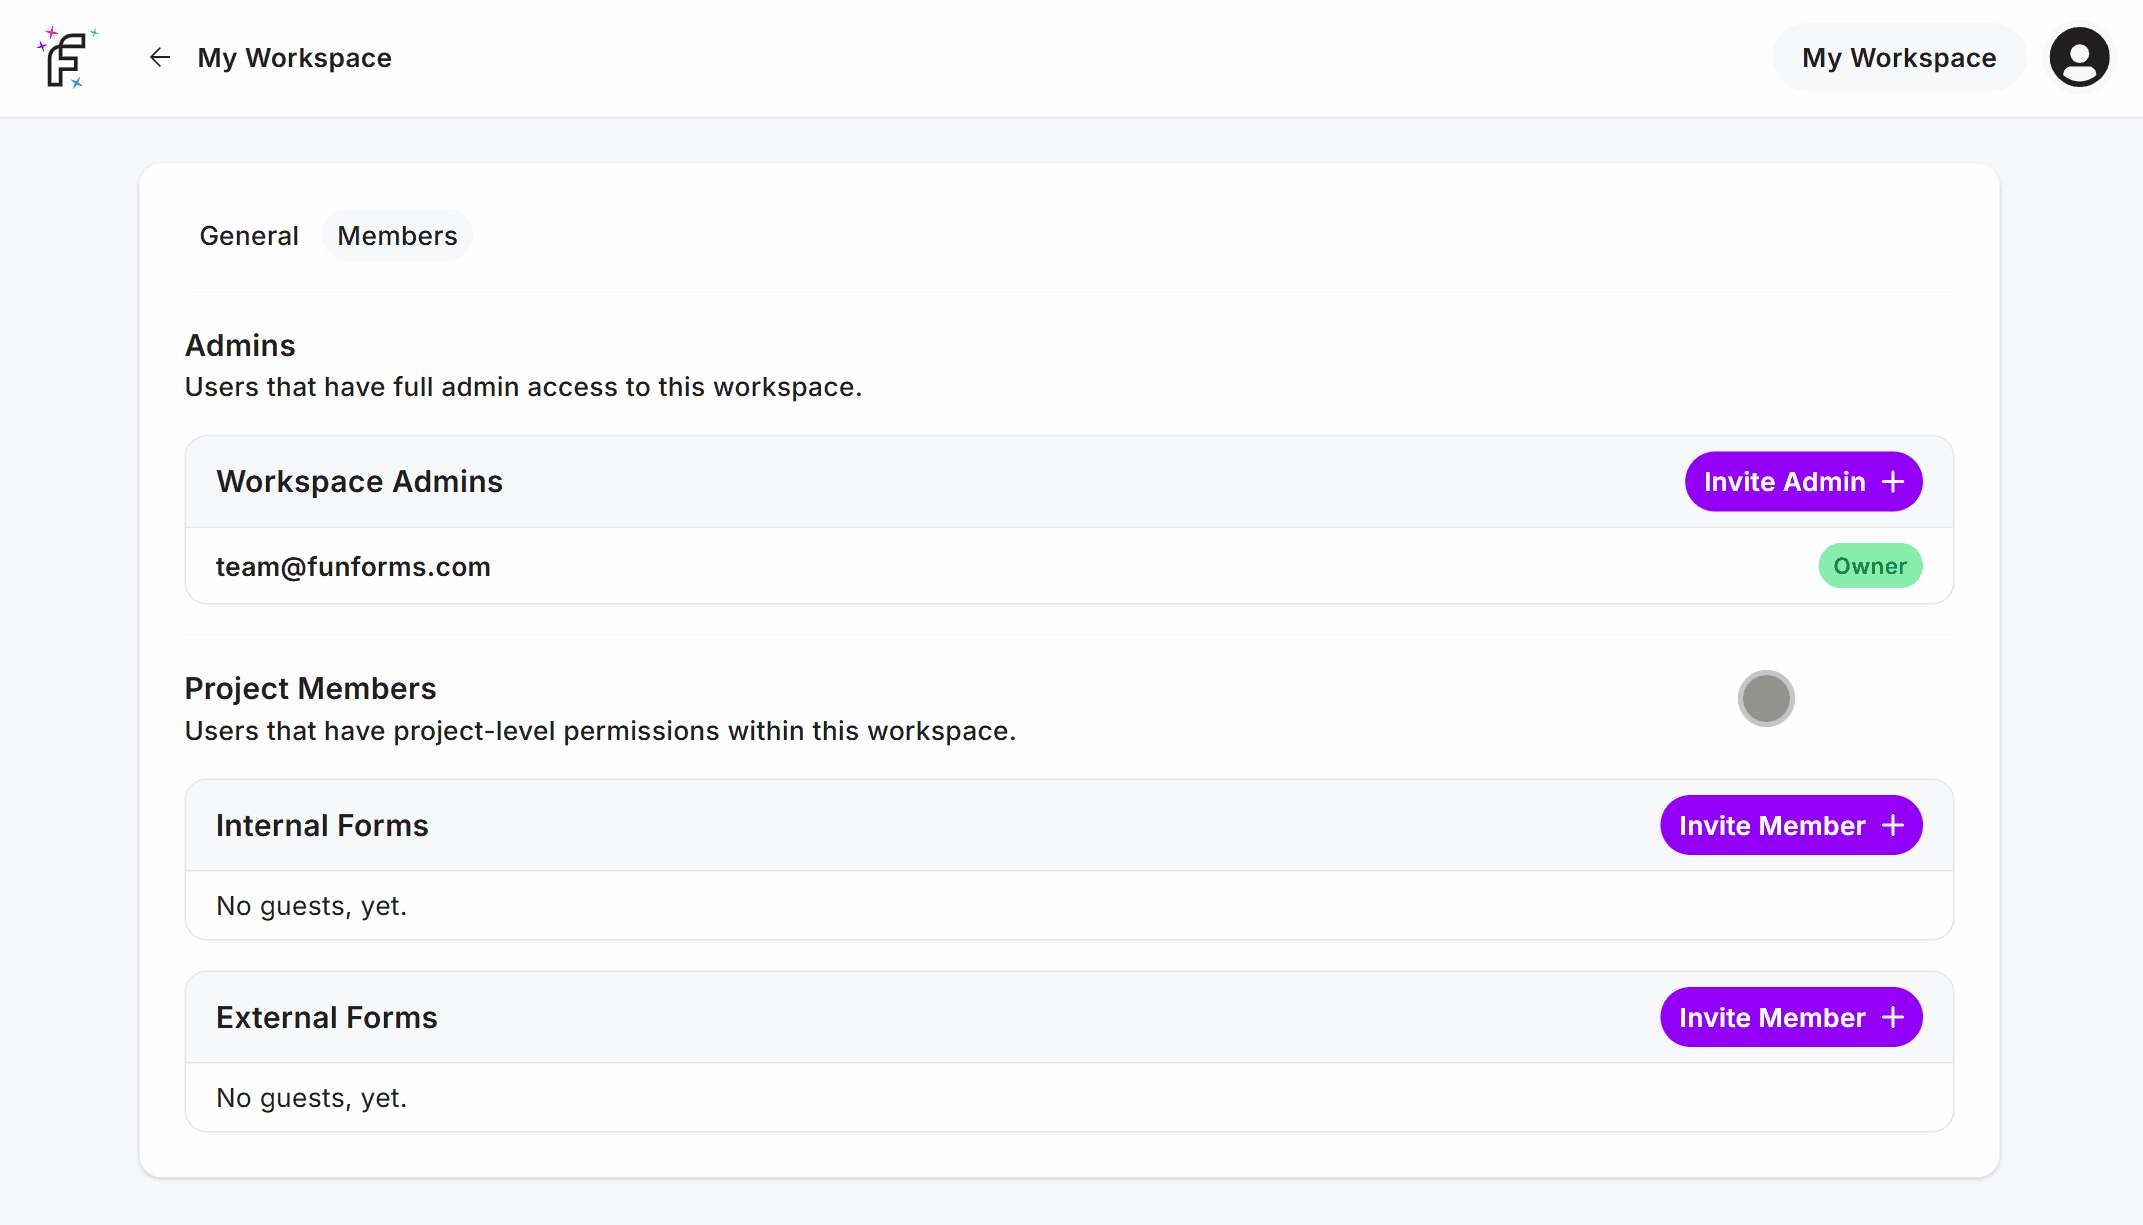The height and width of the screenshot is (1225, 2143).
Task: Click the Workspace Admins header
Action: [x=359, y=482]
